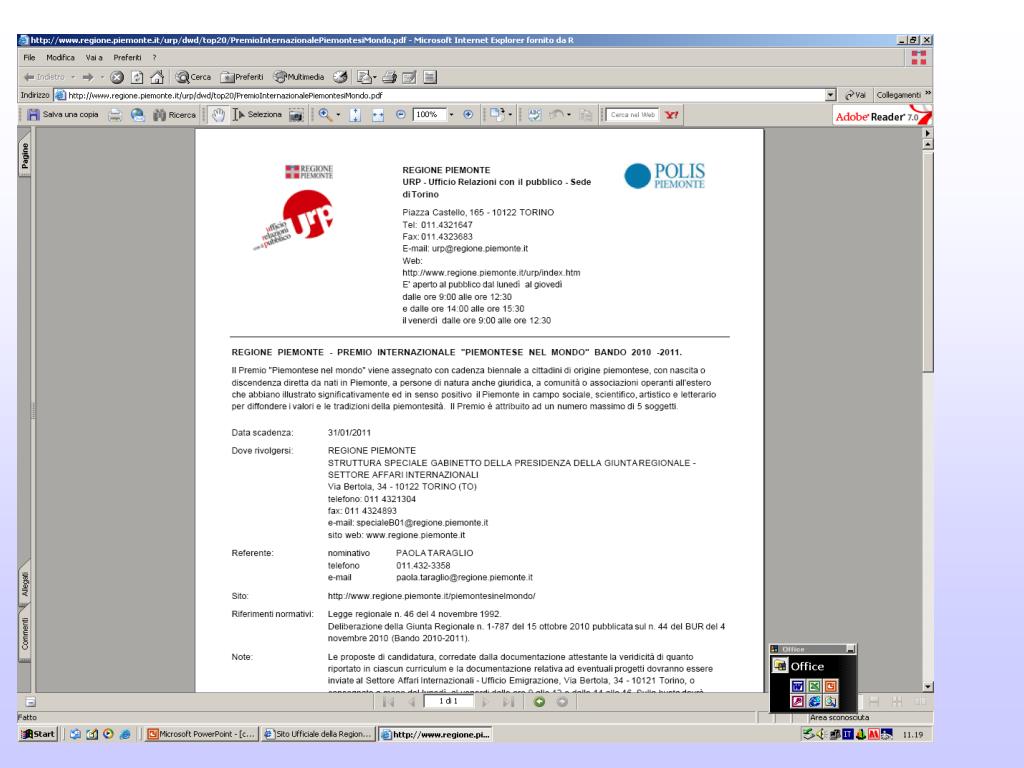This screenshot has width=1024, height=768.
Task: Click email urp@regione.piemonte.it in the document
Action: [x=479, y=248]
